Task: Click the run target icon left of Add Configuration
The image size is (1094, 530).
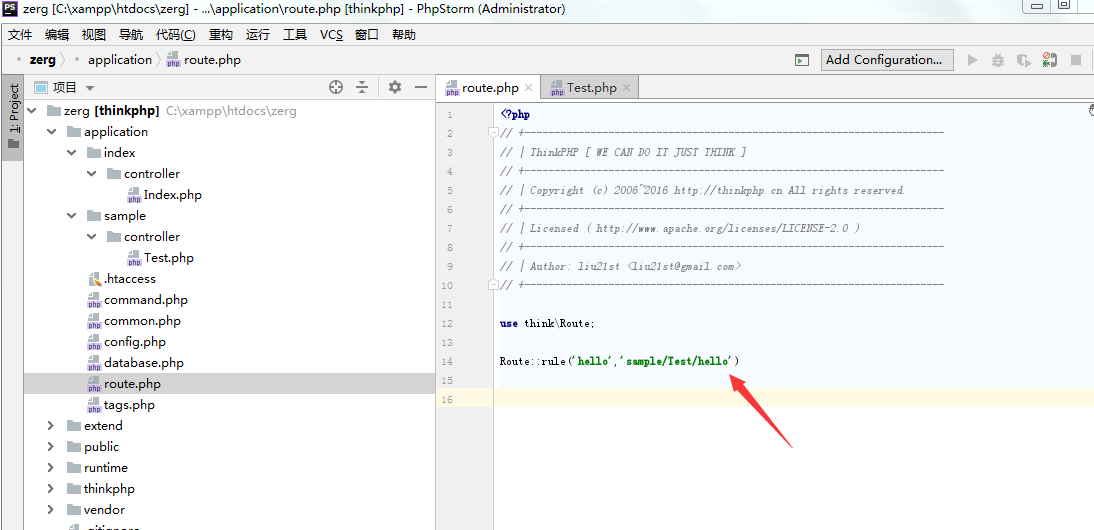Action: click(x=802, y=61)
